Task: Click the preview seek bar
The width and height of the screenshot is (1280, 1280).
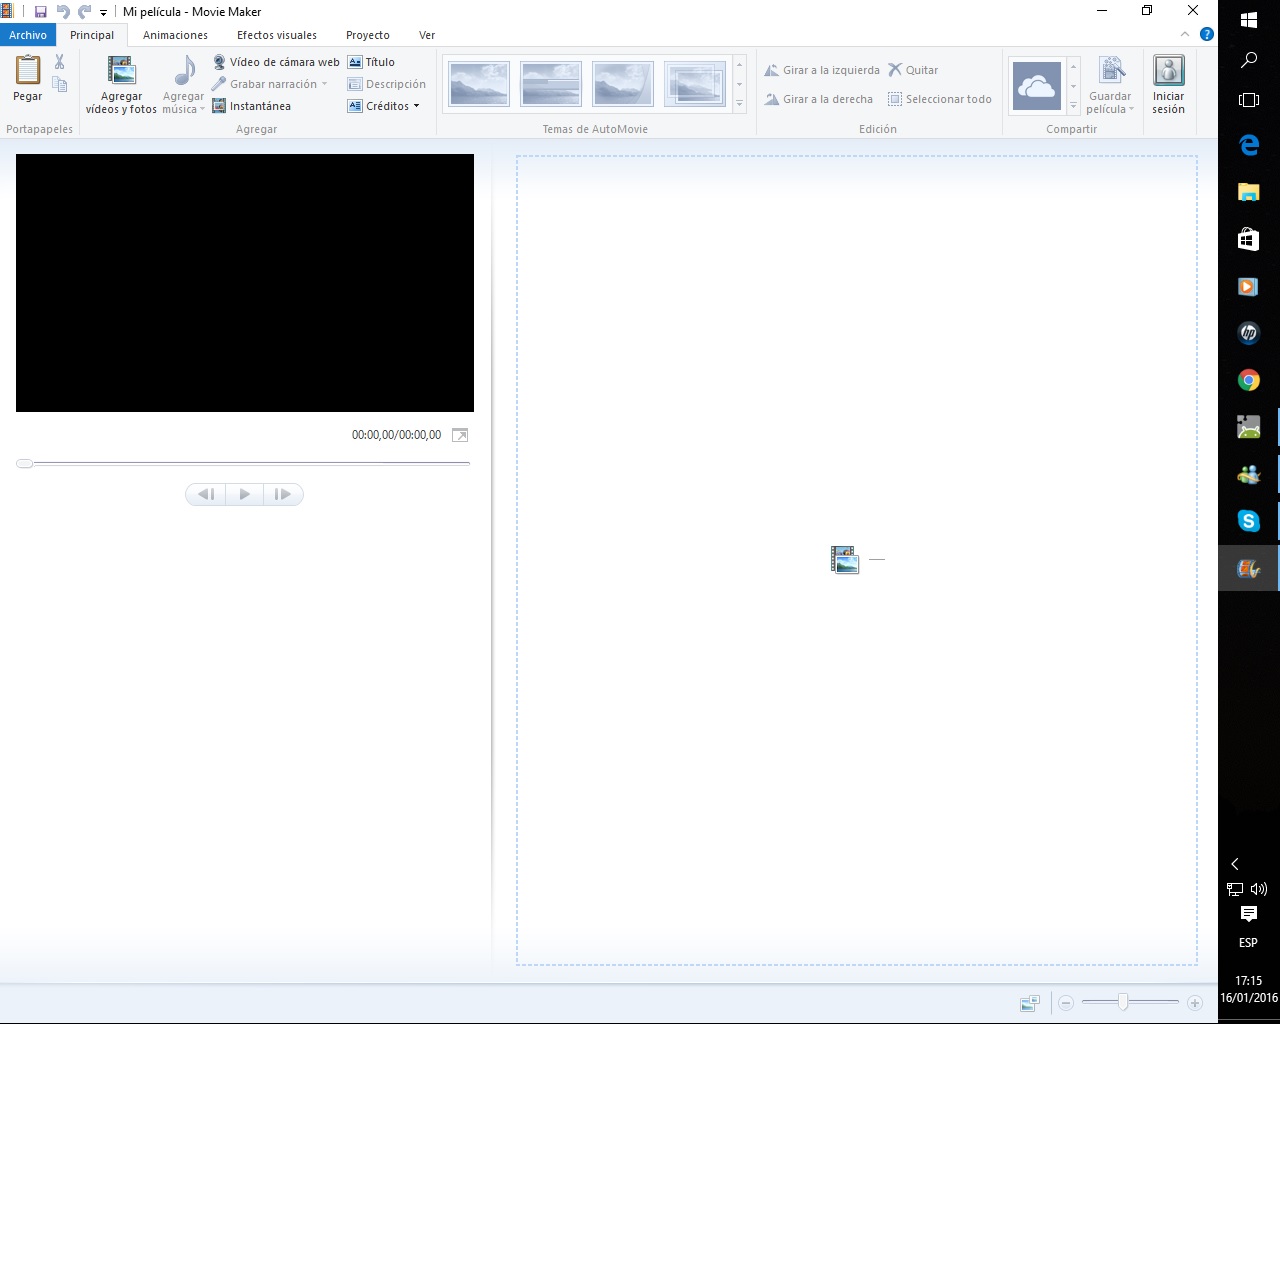Action: [243, 463]
